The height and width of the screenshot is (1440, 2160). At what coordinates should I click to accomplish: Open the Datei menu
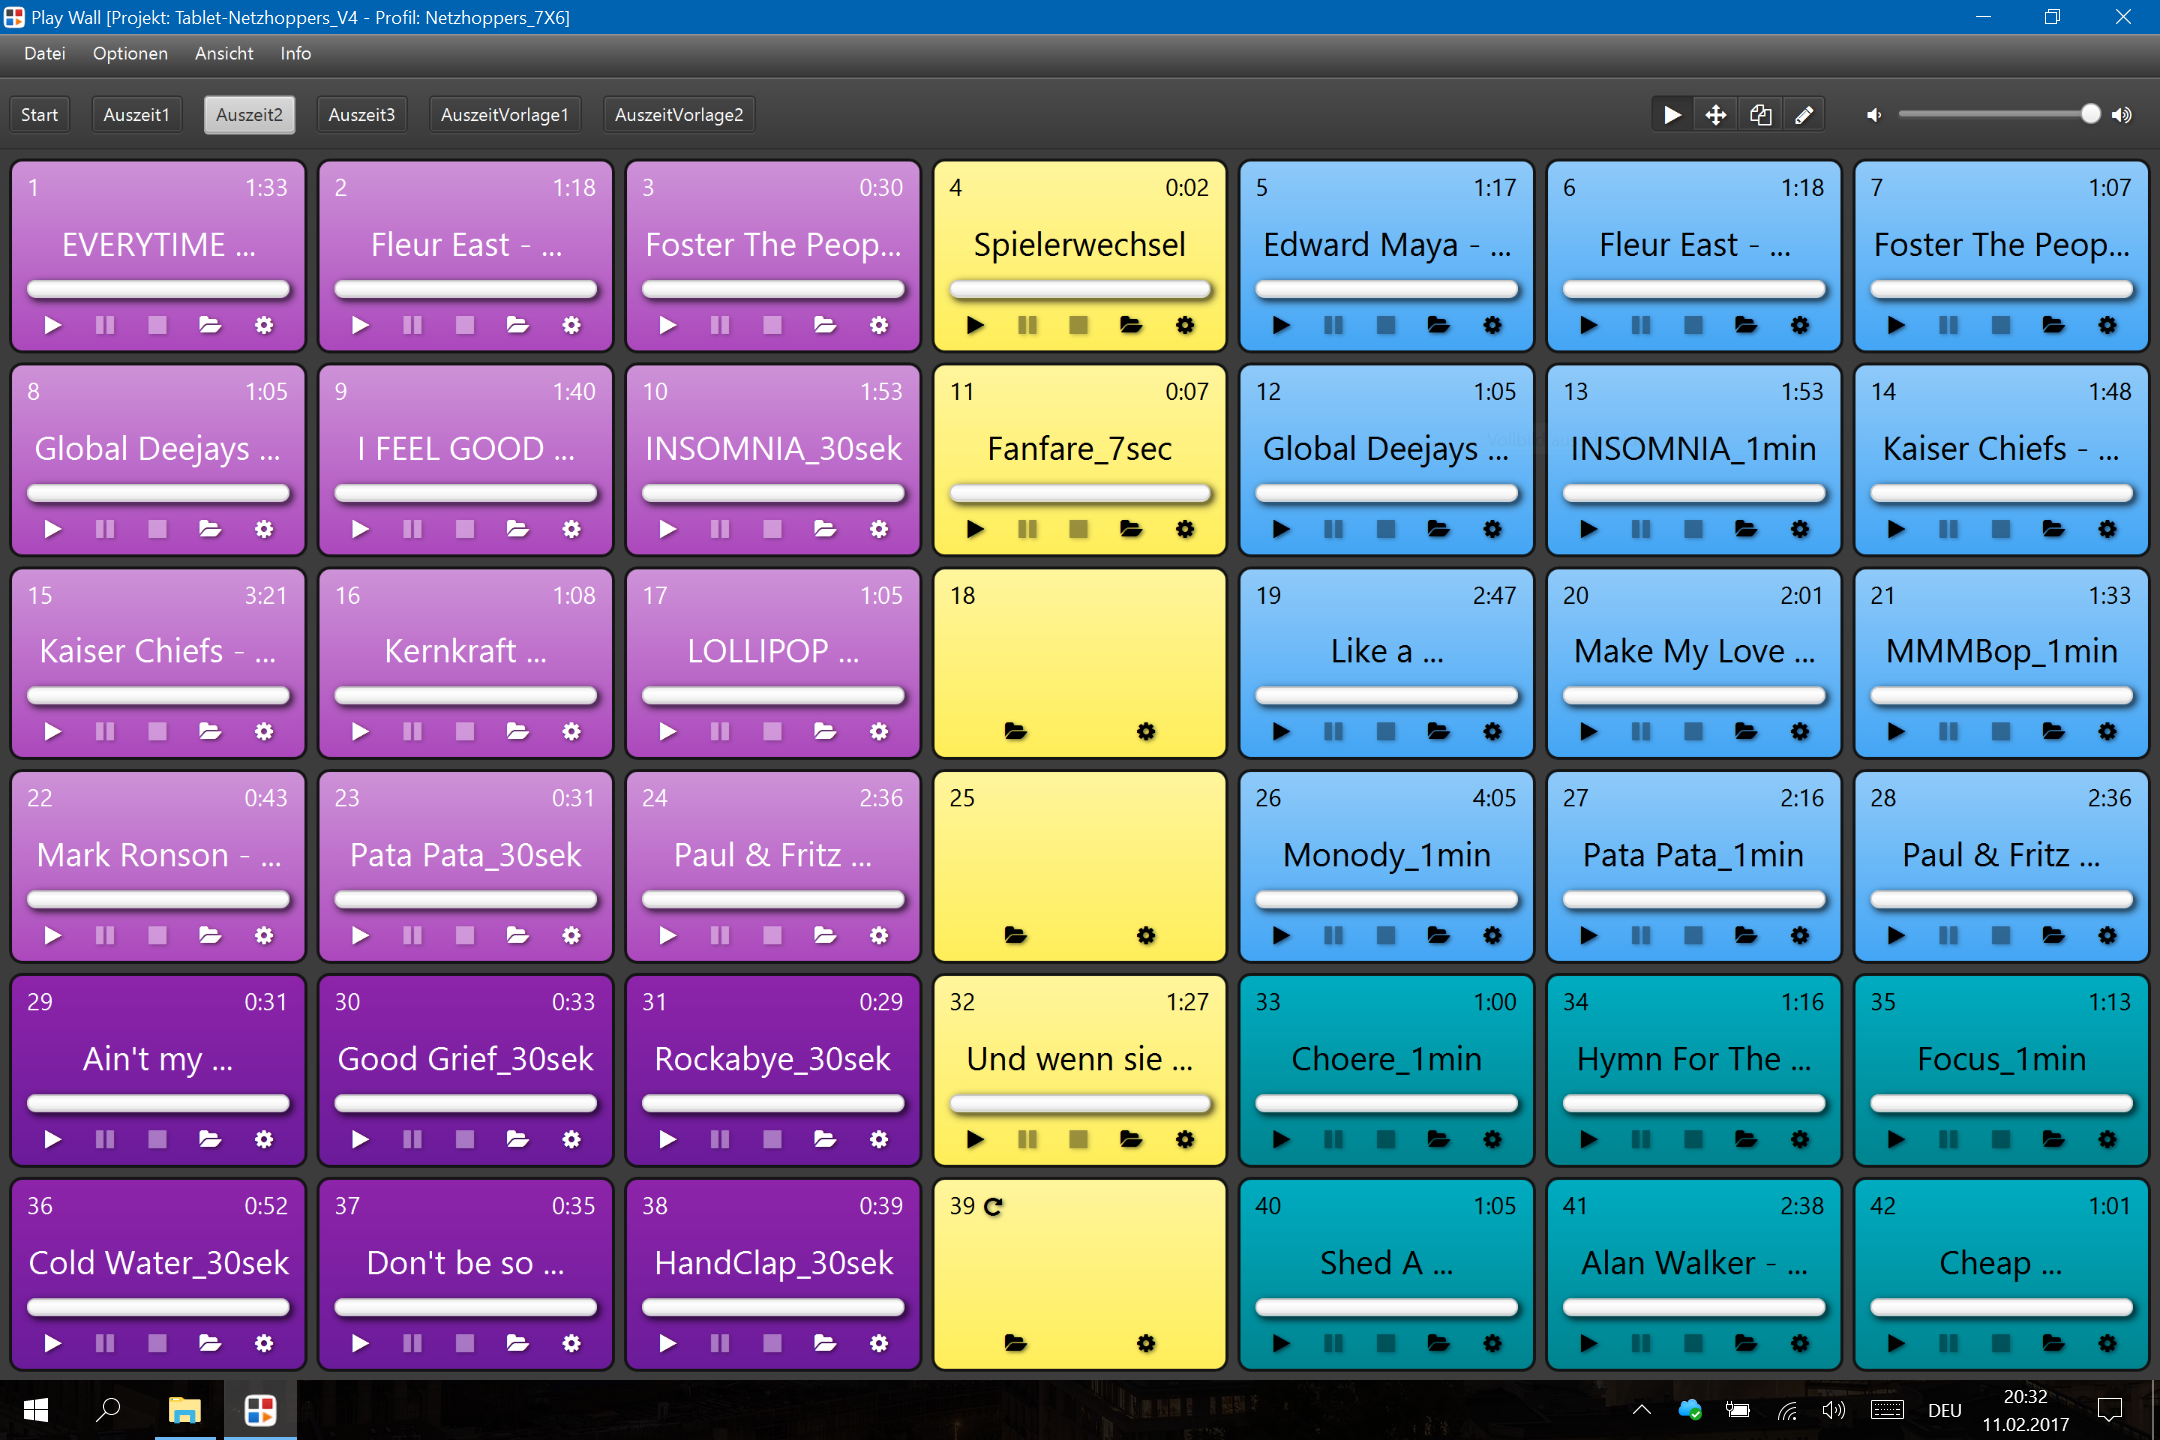45,54
